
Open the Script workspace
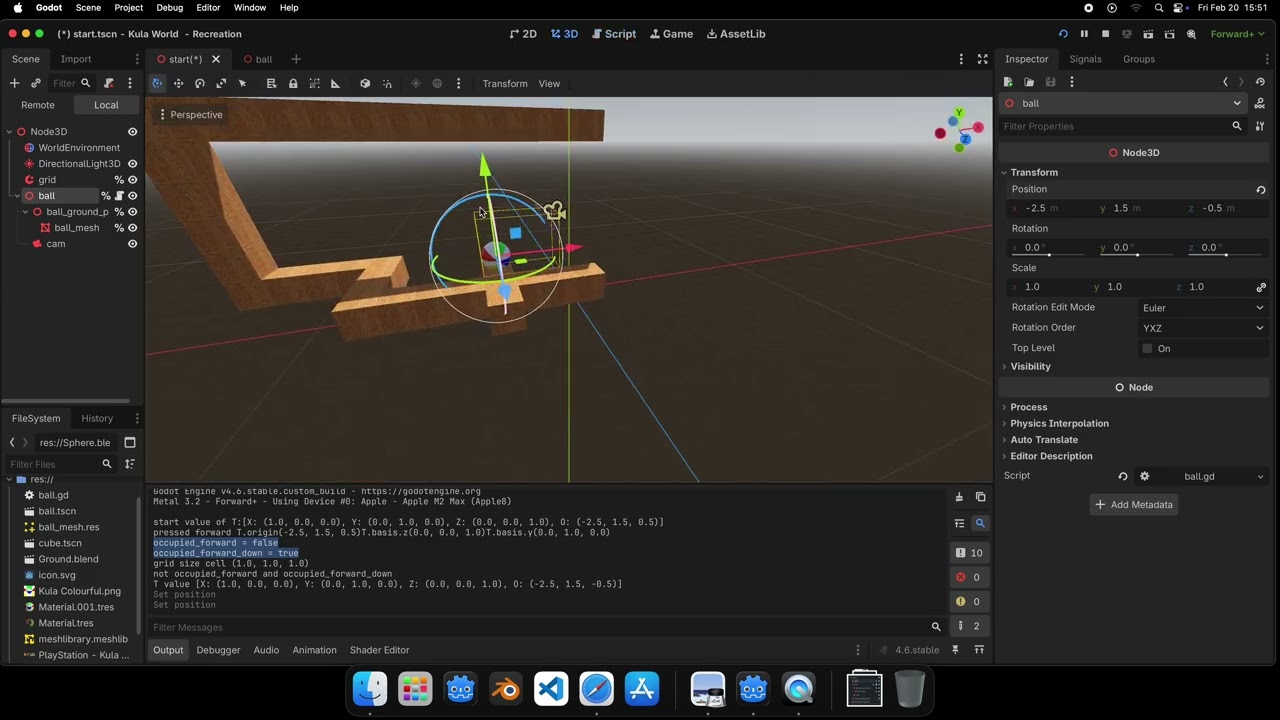coord(613,34)
